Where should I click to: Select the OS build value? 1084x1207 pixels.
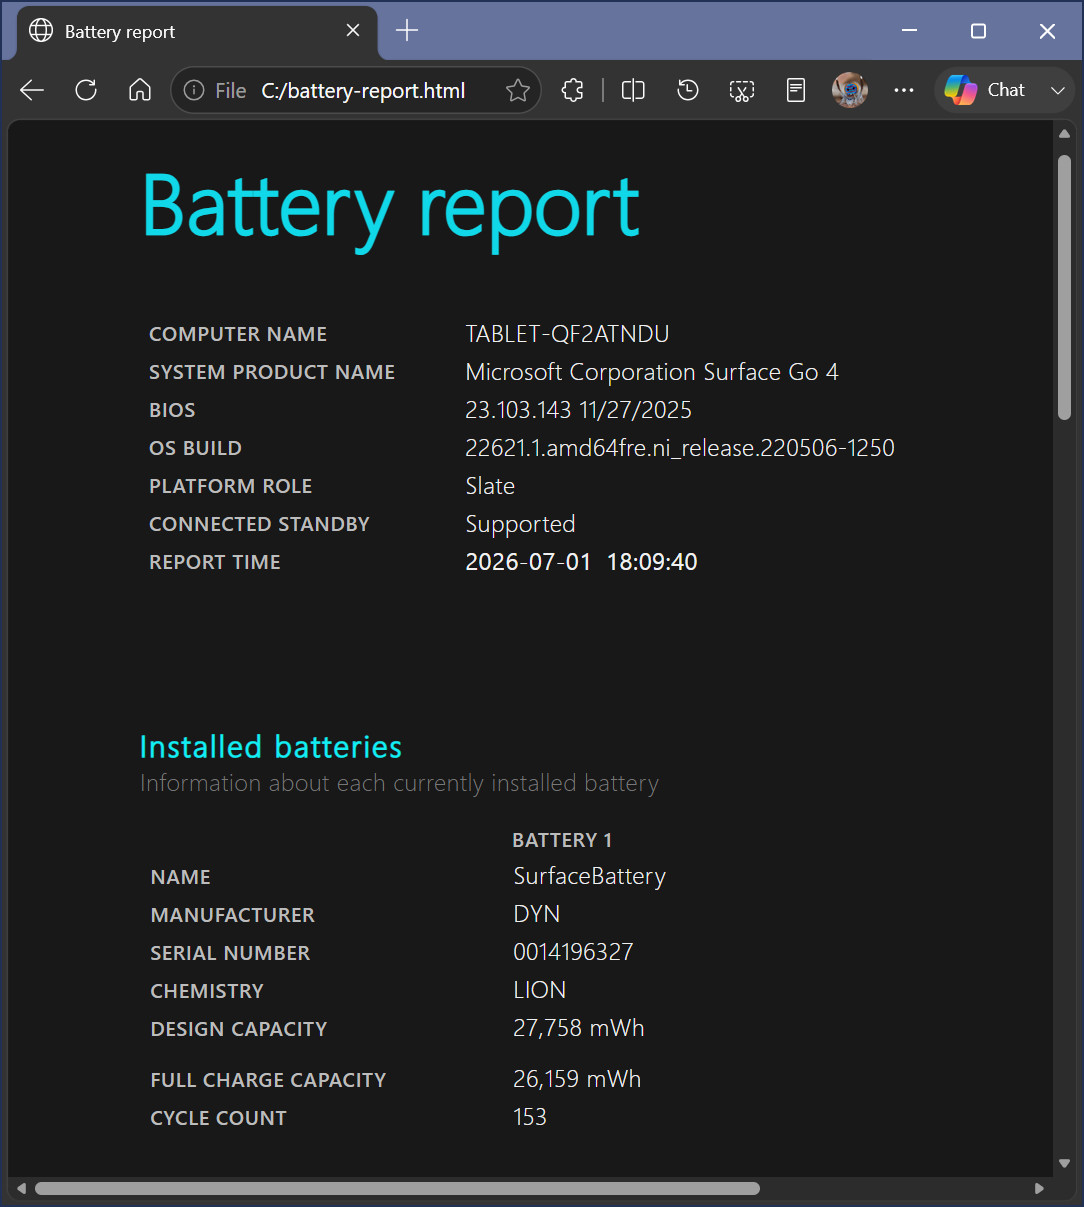(680, 448)
